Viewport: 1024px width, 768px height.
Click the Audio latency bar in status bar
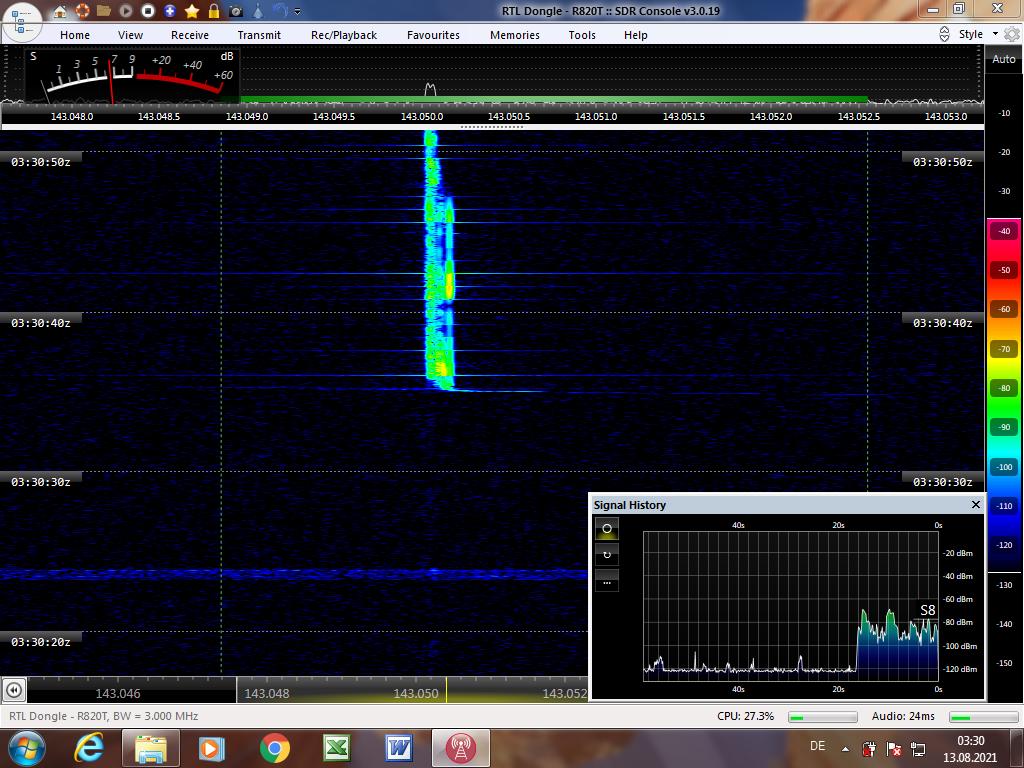coord(982,717)
